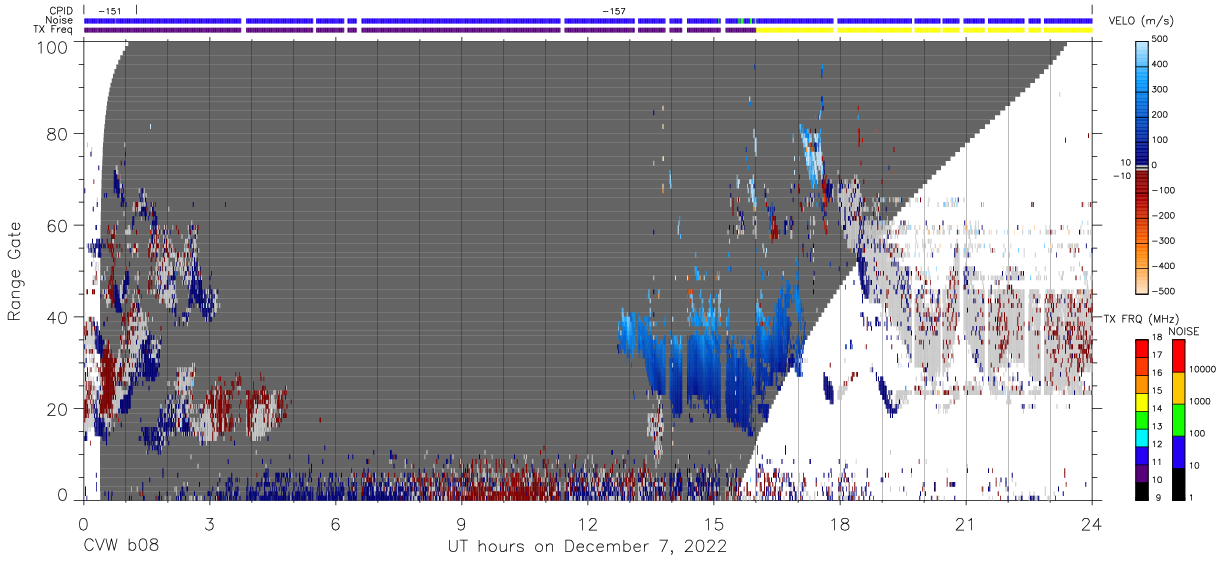Pick the red 17–18 MHz frequency swatch
This screenshot has width=1228, height=567.
[x=1142, y=347]
